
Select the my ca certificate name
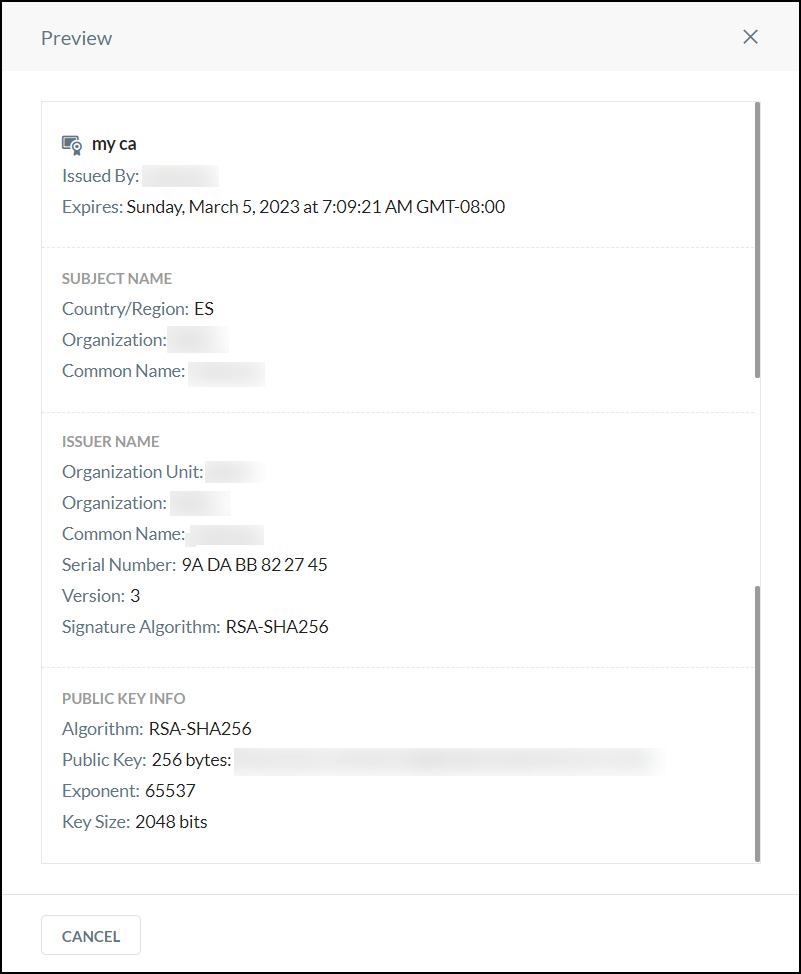point(114,144)
